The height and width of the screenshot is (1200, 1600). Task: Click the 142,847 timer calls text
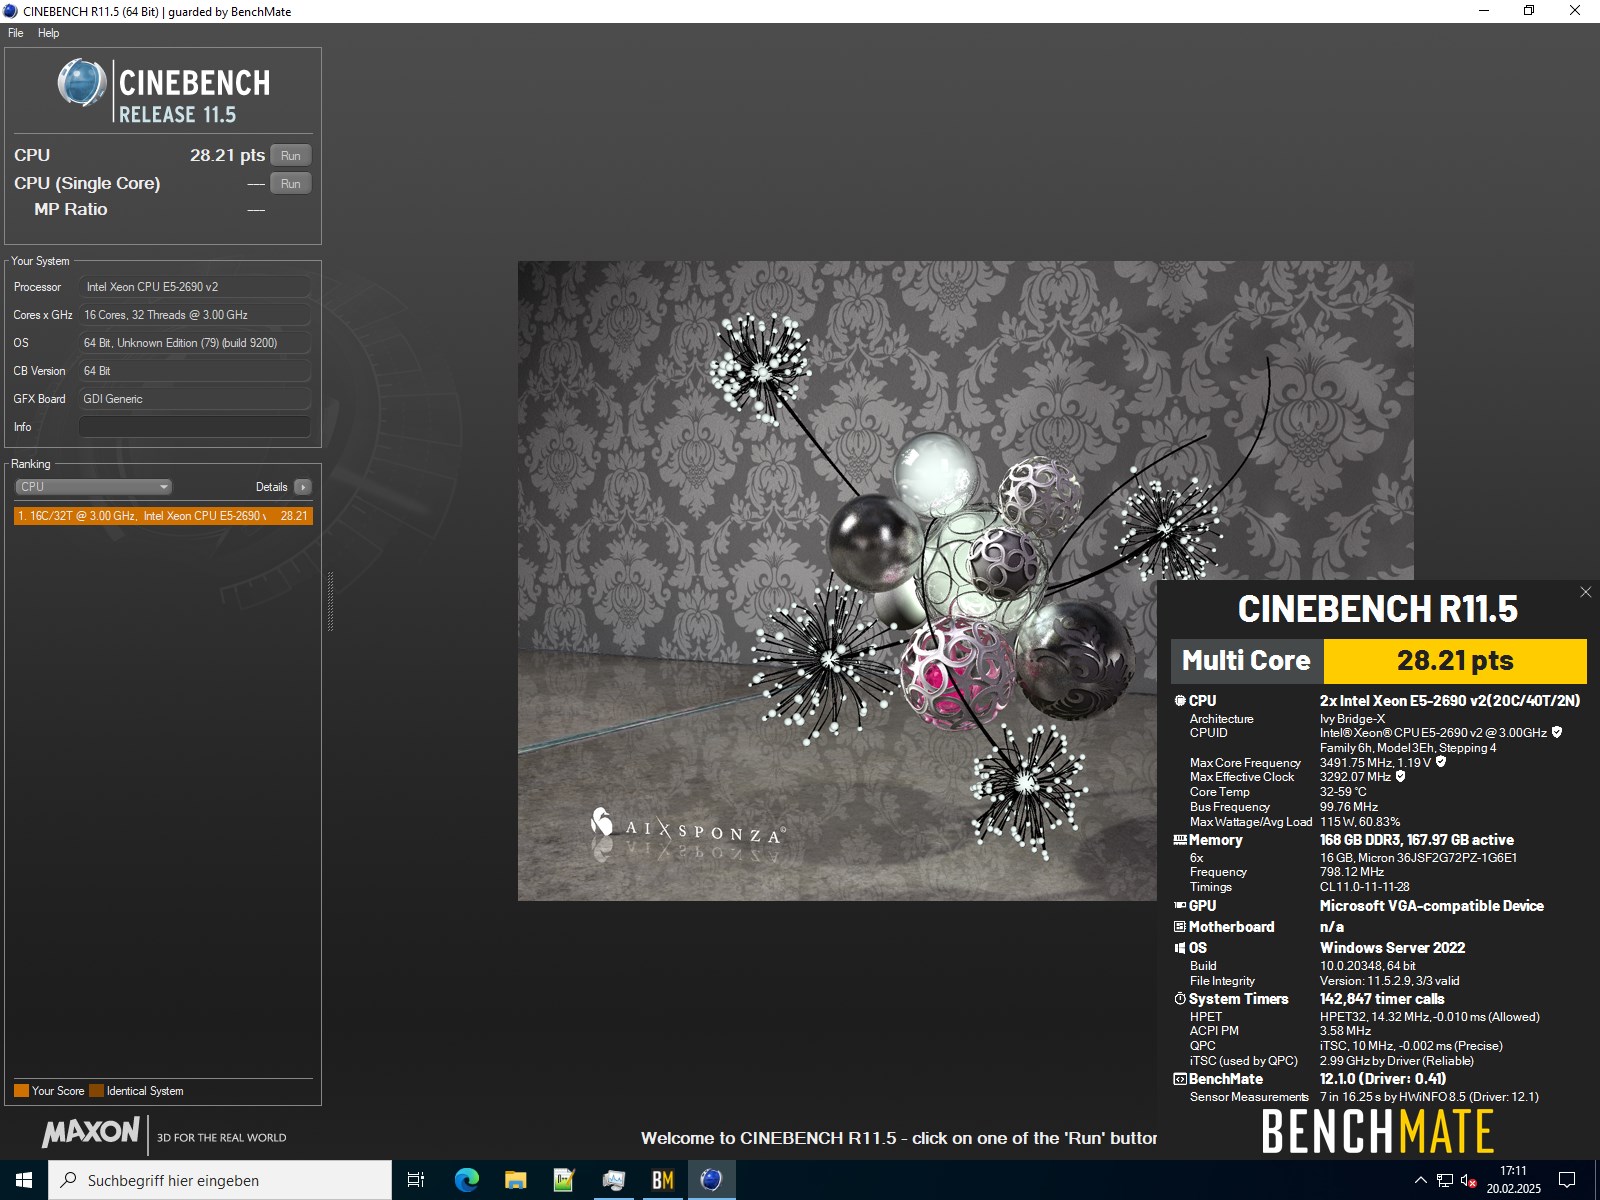tap(1382, 999)
